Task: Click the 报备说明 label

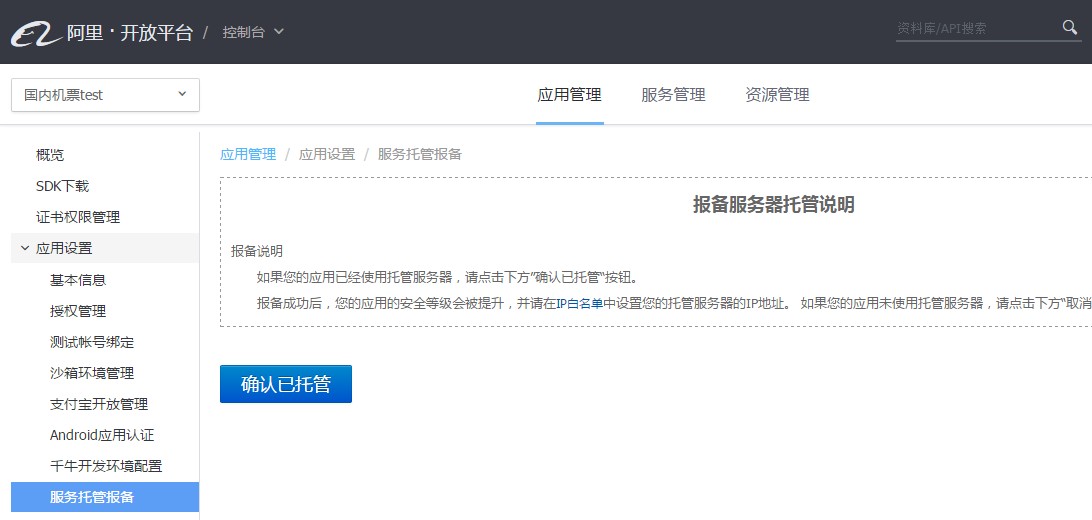Action: (x=257, y=251)
